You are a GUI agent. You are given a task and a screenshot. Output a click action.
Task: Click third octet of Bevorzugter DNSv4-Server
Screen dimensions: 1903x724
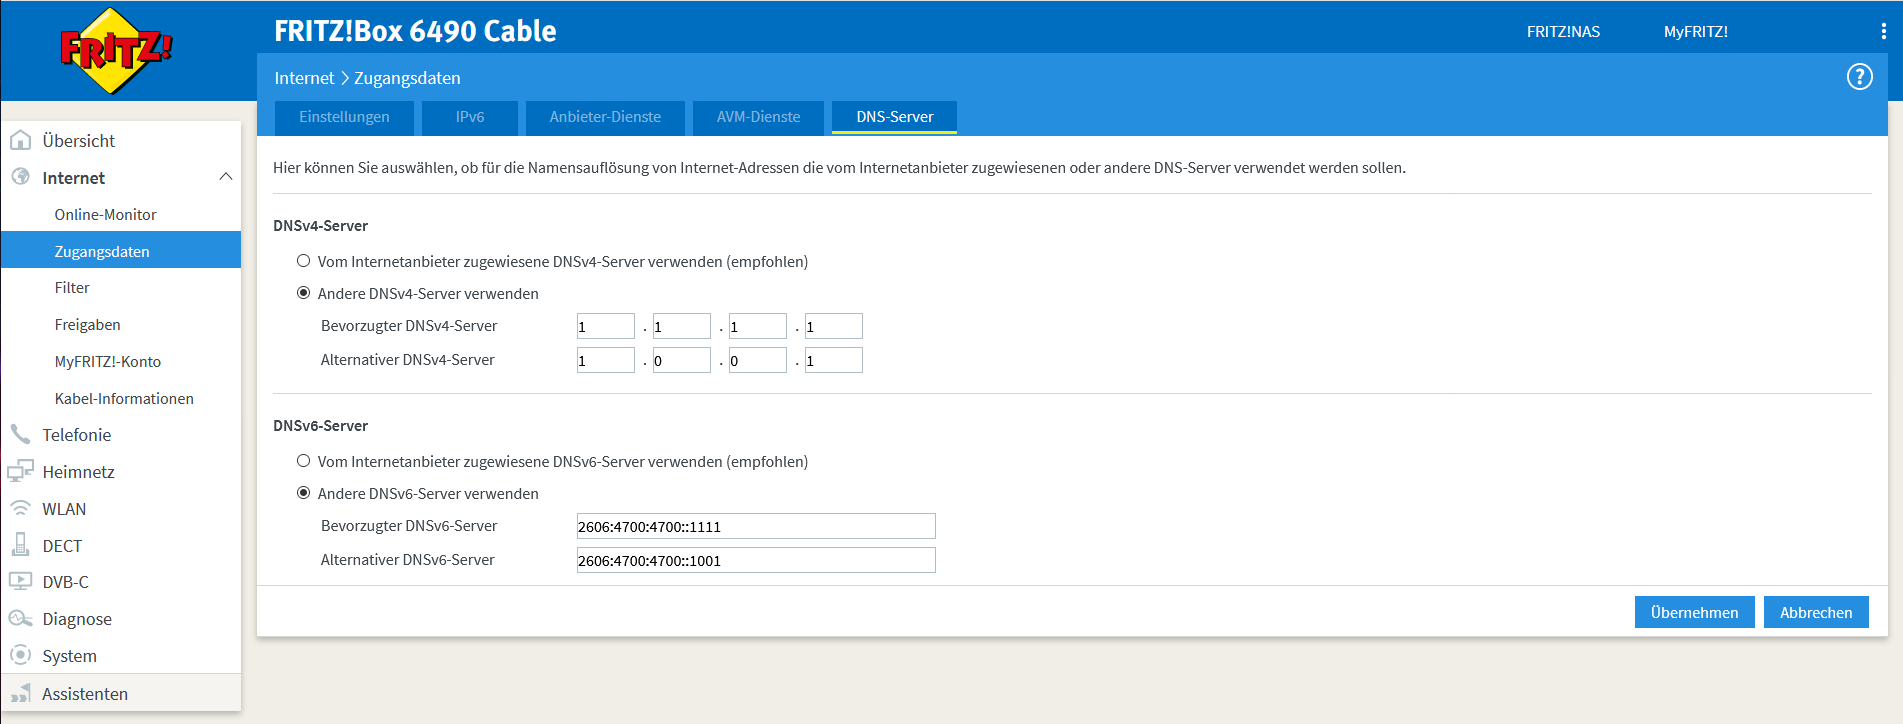coord(758,326)
